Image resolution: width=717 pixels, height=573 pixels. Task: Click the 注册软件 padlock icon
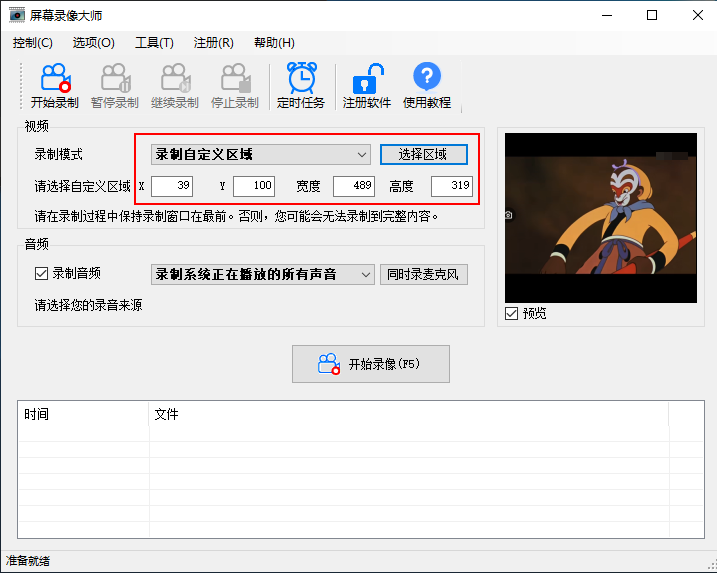click(367, 79)
